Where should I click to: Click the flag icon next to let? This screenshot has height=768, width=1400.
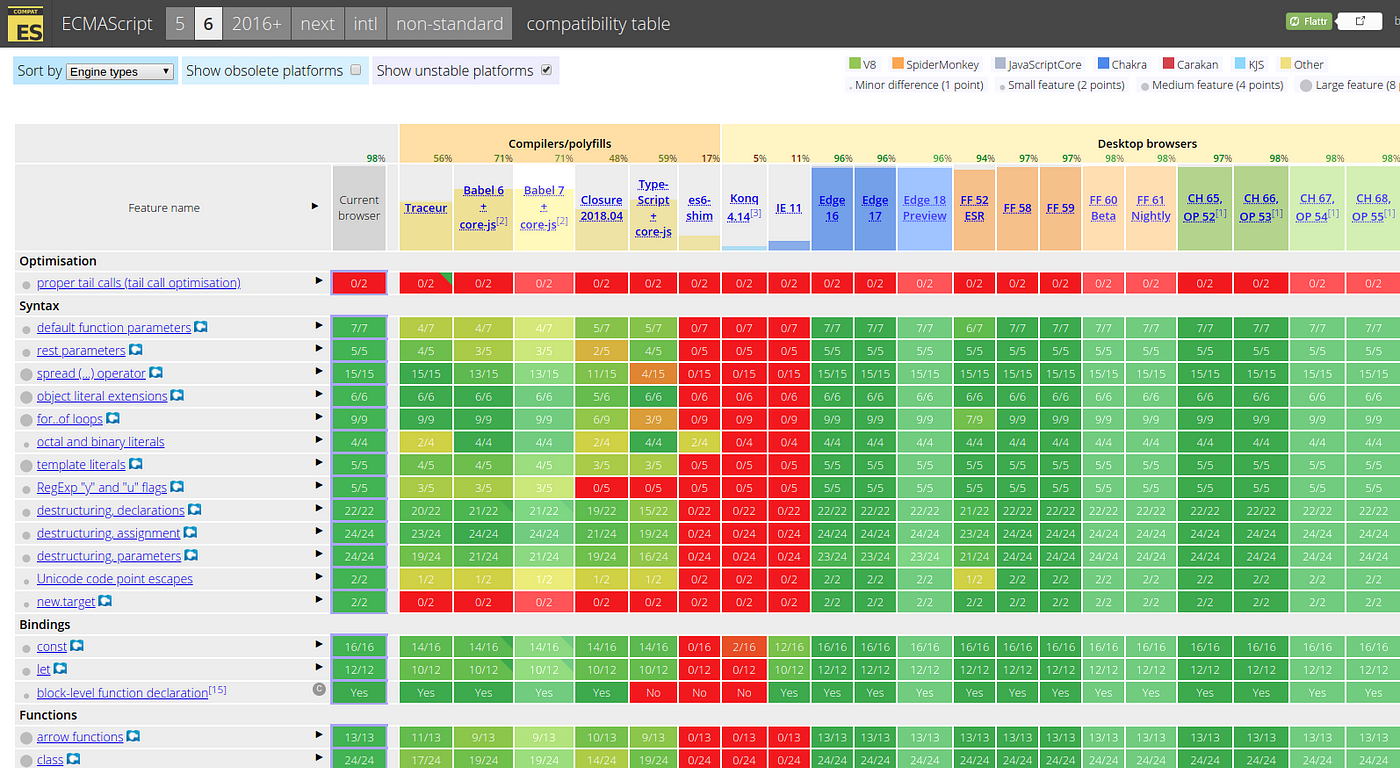pyautogui.click(x=60, y=669)
